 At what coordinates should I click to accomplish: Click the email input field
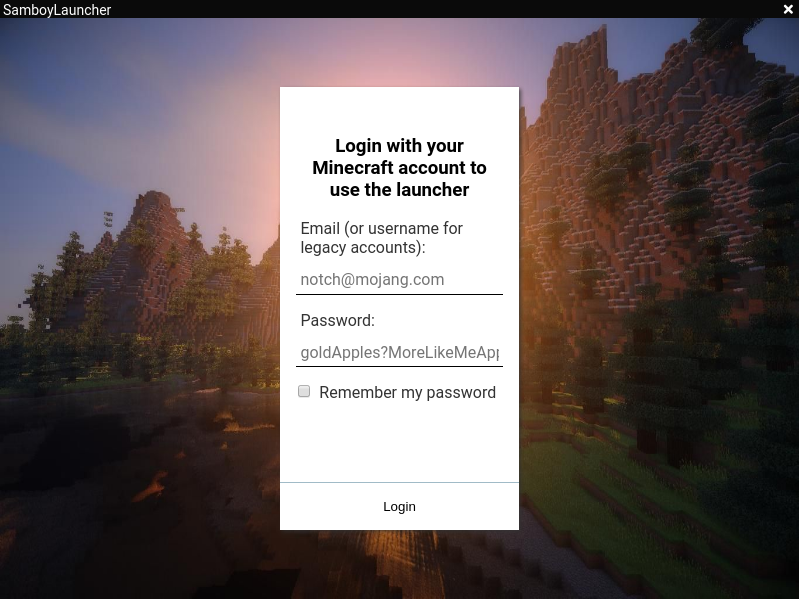pos(399,280)
